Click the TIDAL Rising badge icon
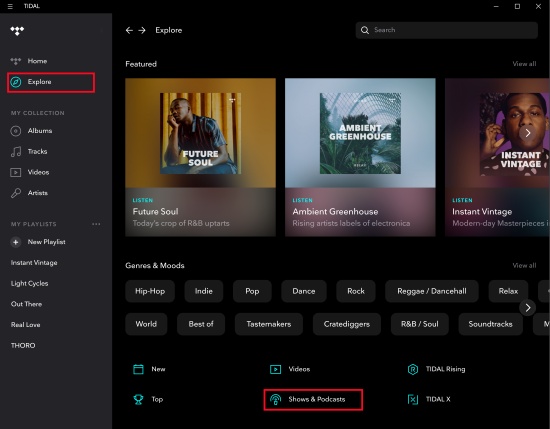Image resolution: width=550 pixels, height=429 pixels. [x=413, y=369]
